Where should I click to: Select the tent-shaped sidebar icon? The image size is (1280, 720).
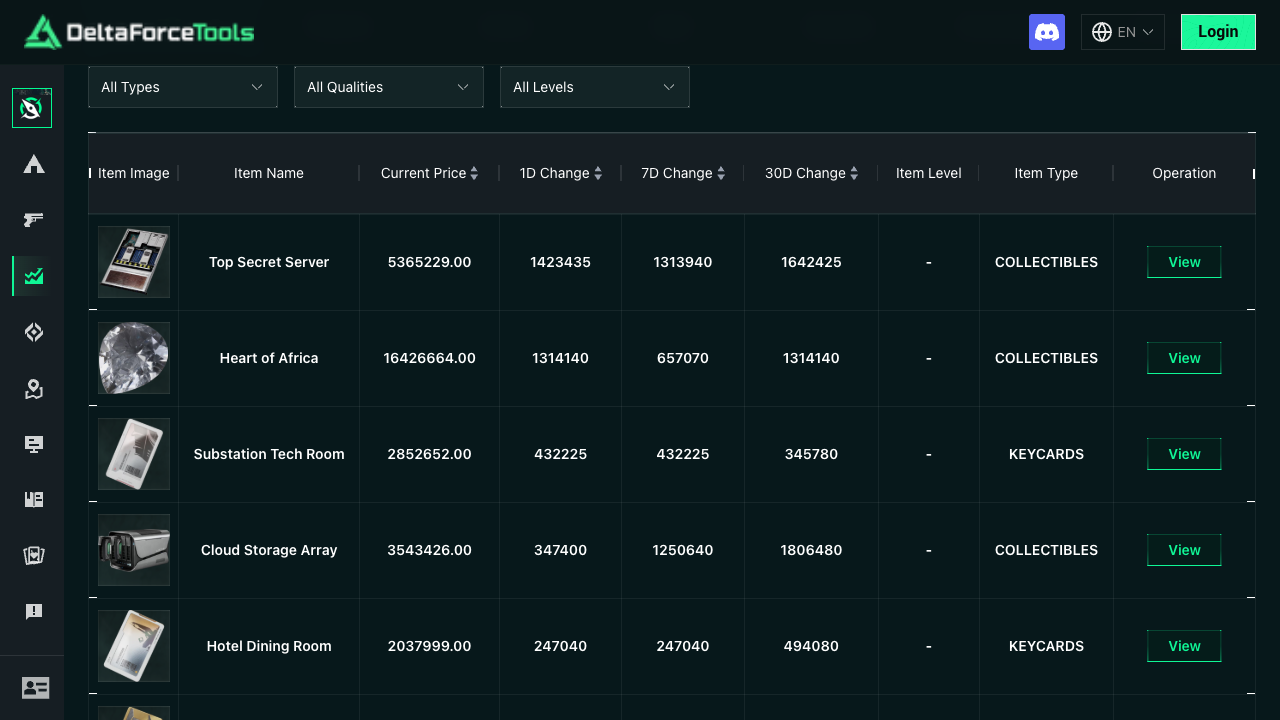[x=34, y=164]
